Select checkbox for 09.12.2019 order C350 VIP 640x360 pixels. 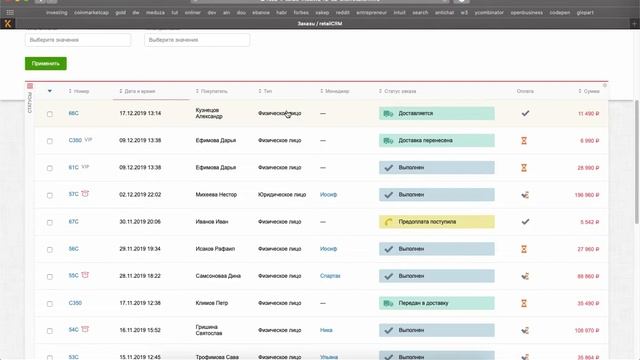50,141
